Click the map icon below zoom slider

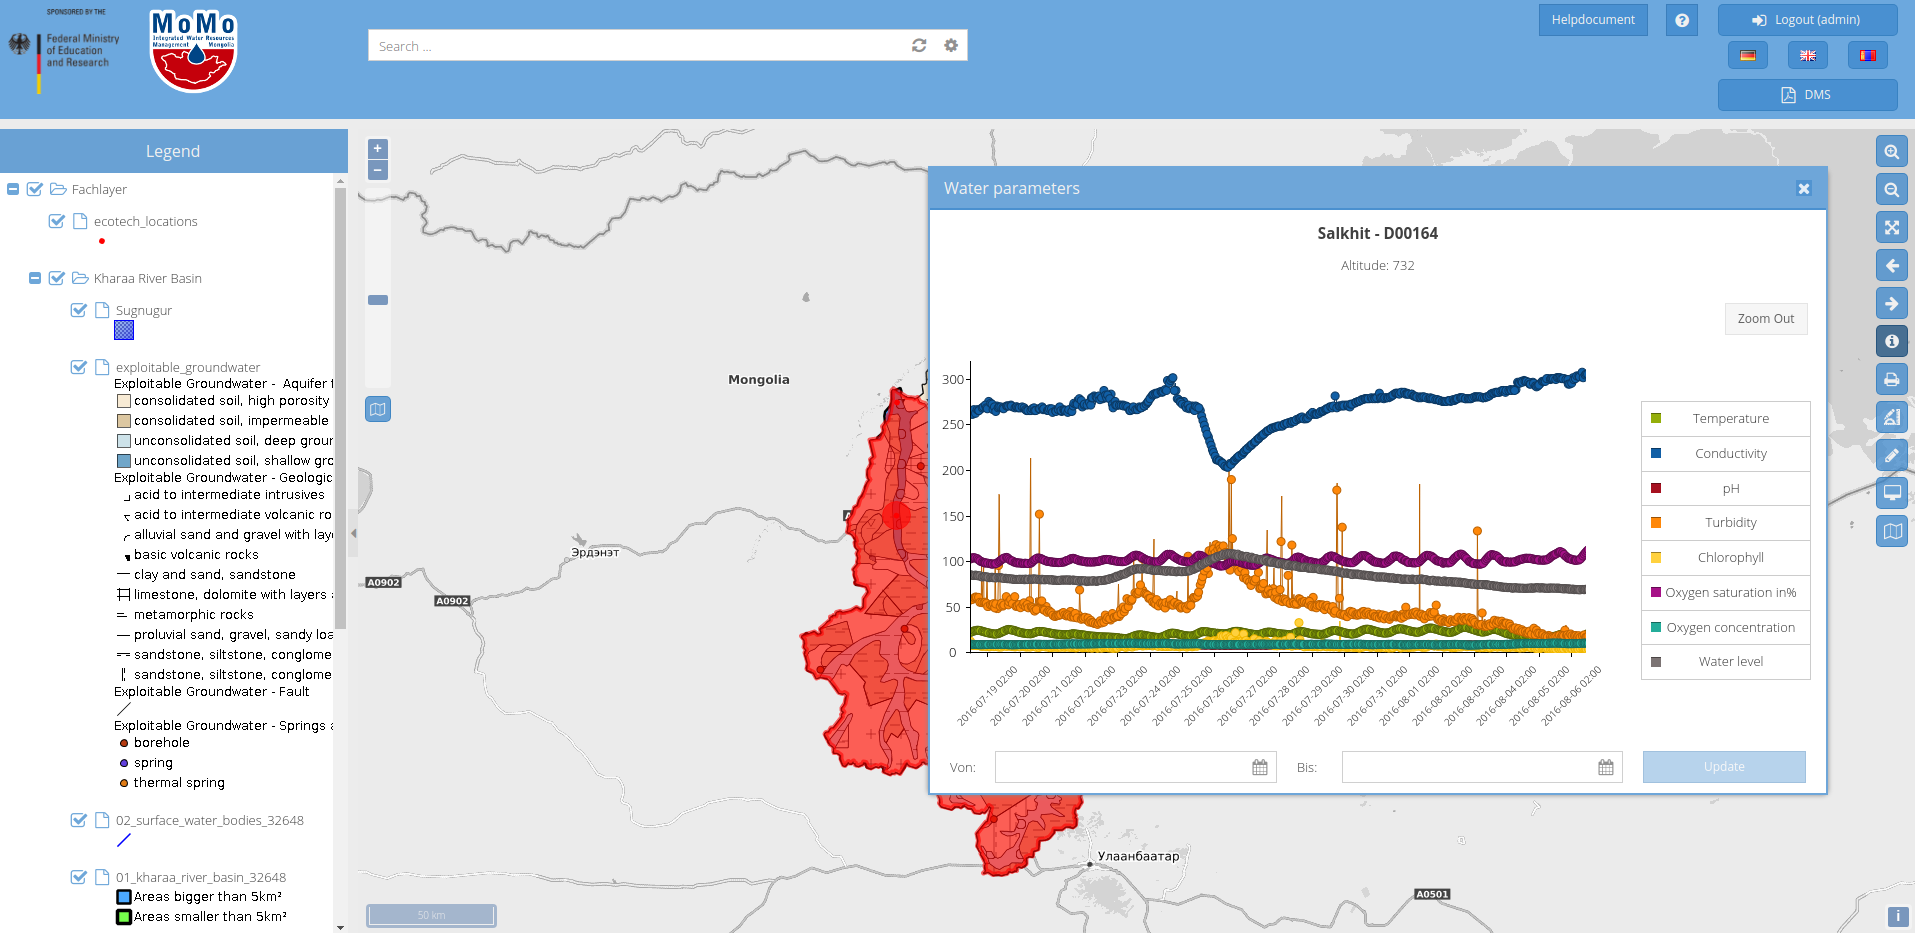[378, 409]
